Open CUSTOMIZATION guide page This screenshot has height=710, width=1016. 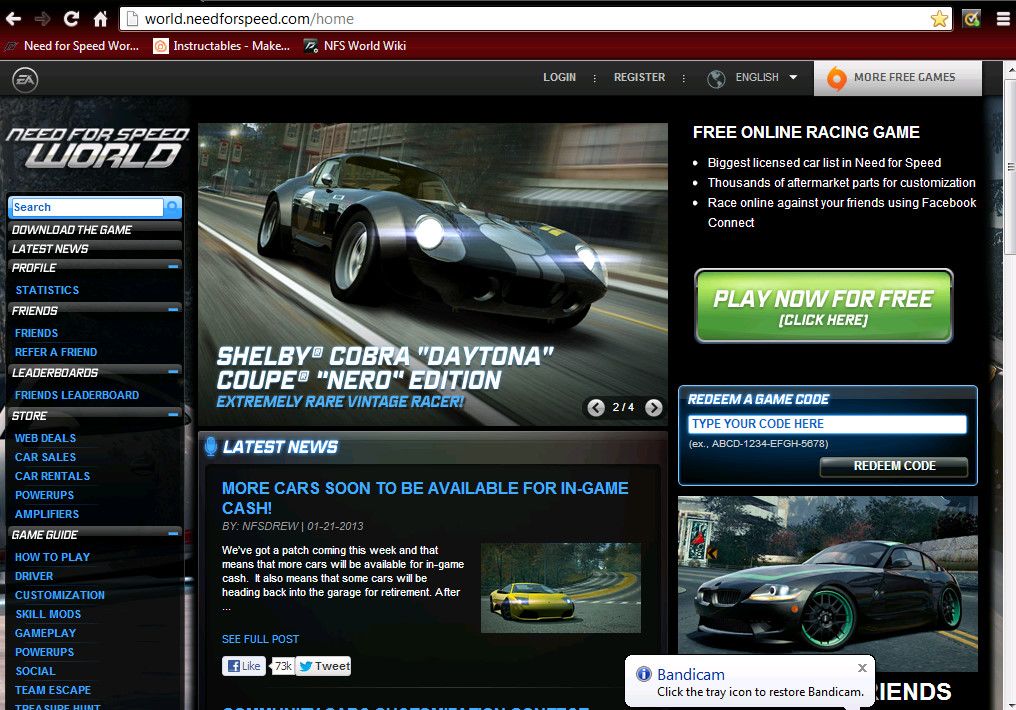point(60,595)
